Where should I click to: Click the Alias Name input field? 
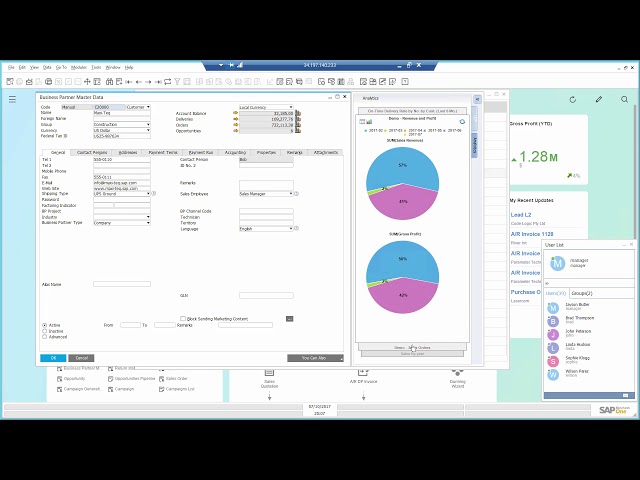click(x=122, y=284)
